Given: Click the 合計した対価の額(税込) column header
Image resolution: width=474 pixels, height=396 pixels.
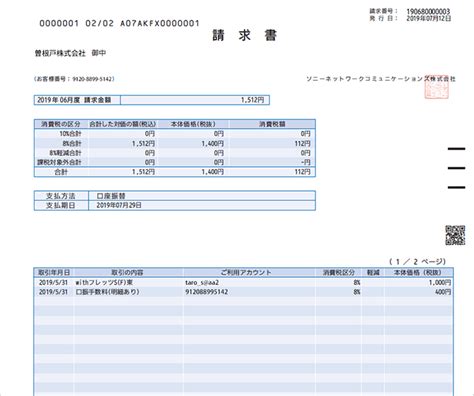Looking at the screenshot, I should pos(123,124).
